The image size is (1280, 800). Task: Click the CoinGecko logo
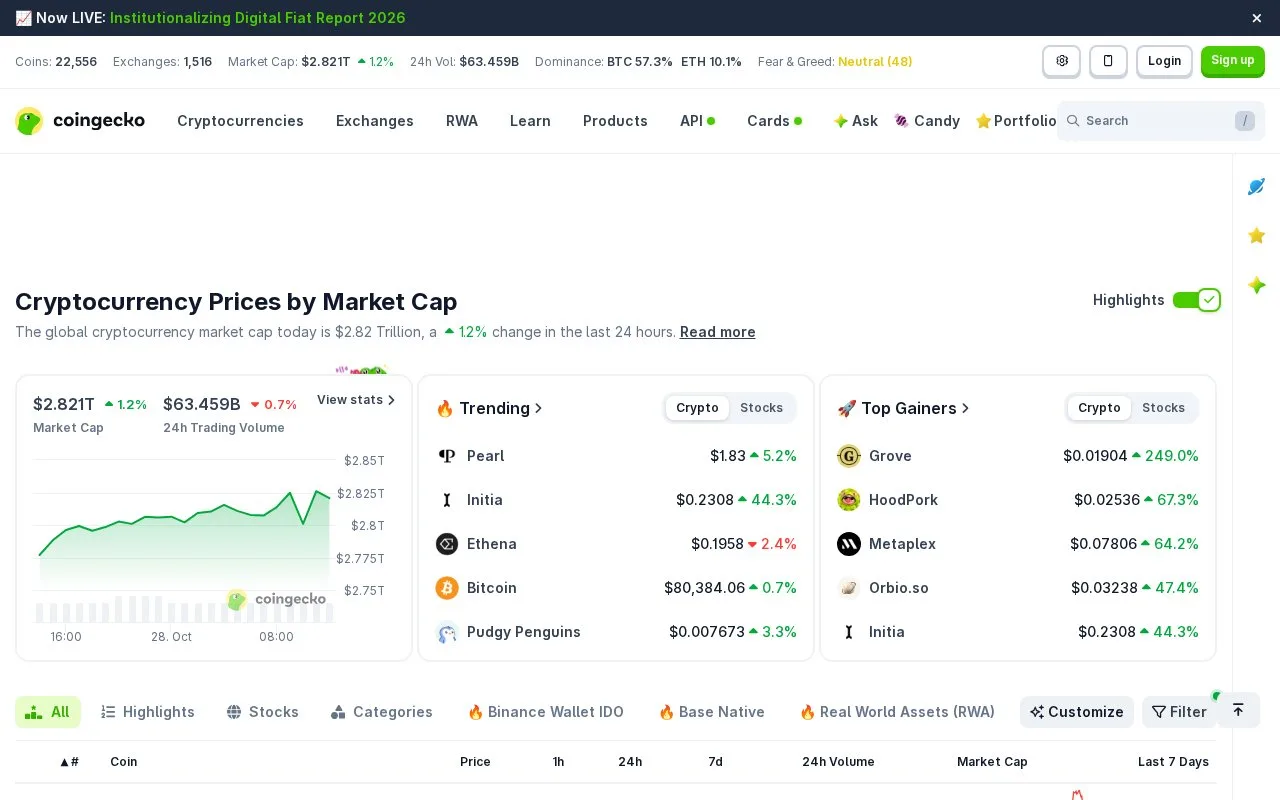(x=80, y=121)
